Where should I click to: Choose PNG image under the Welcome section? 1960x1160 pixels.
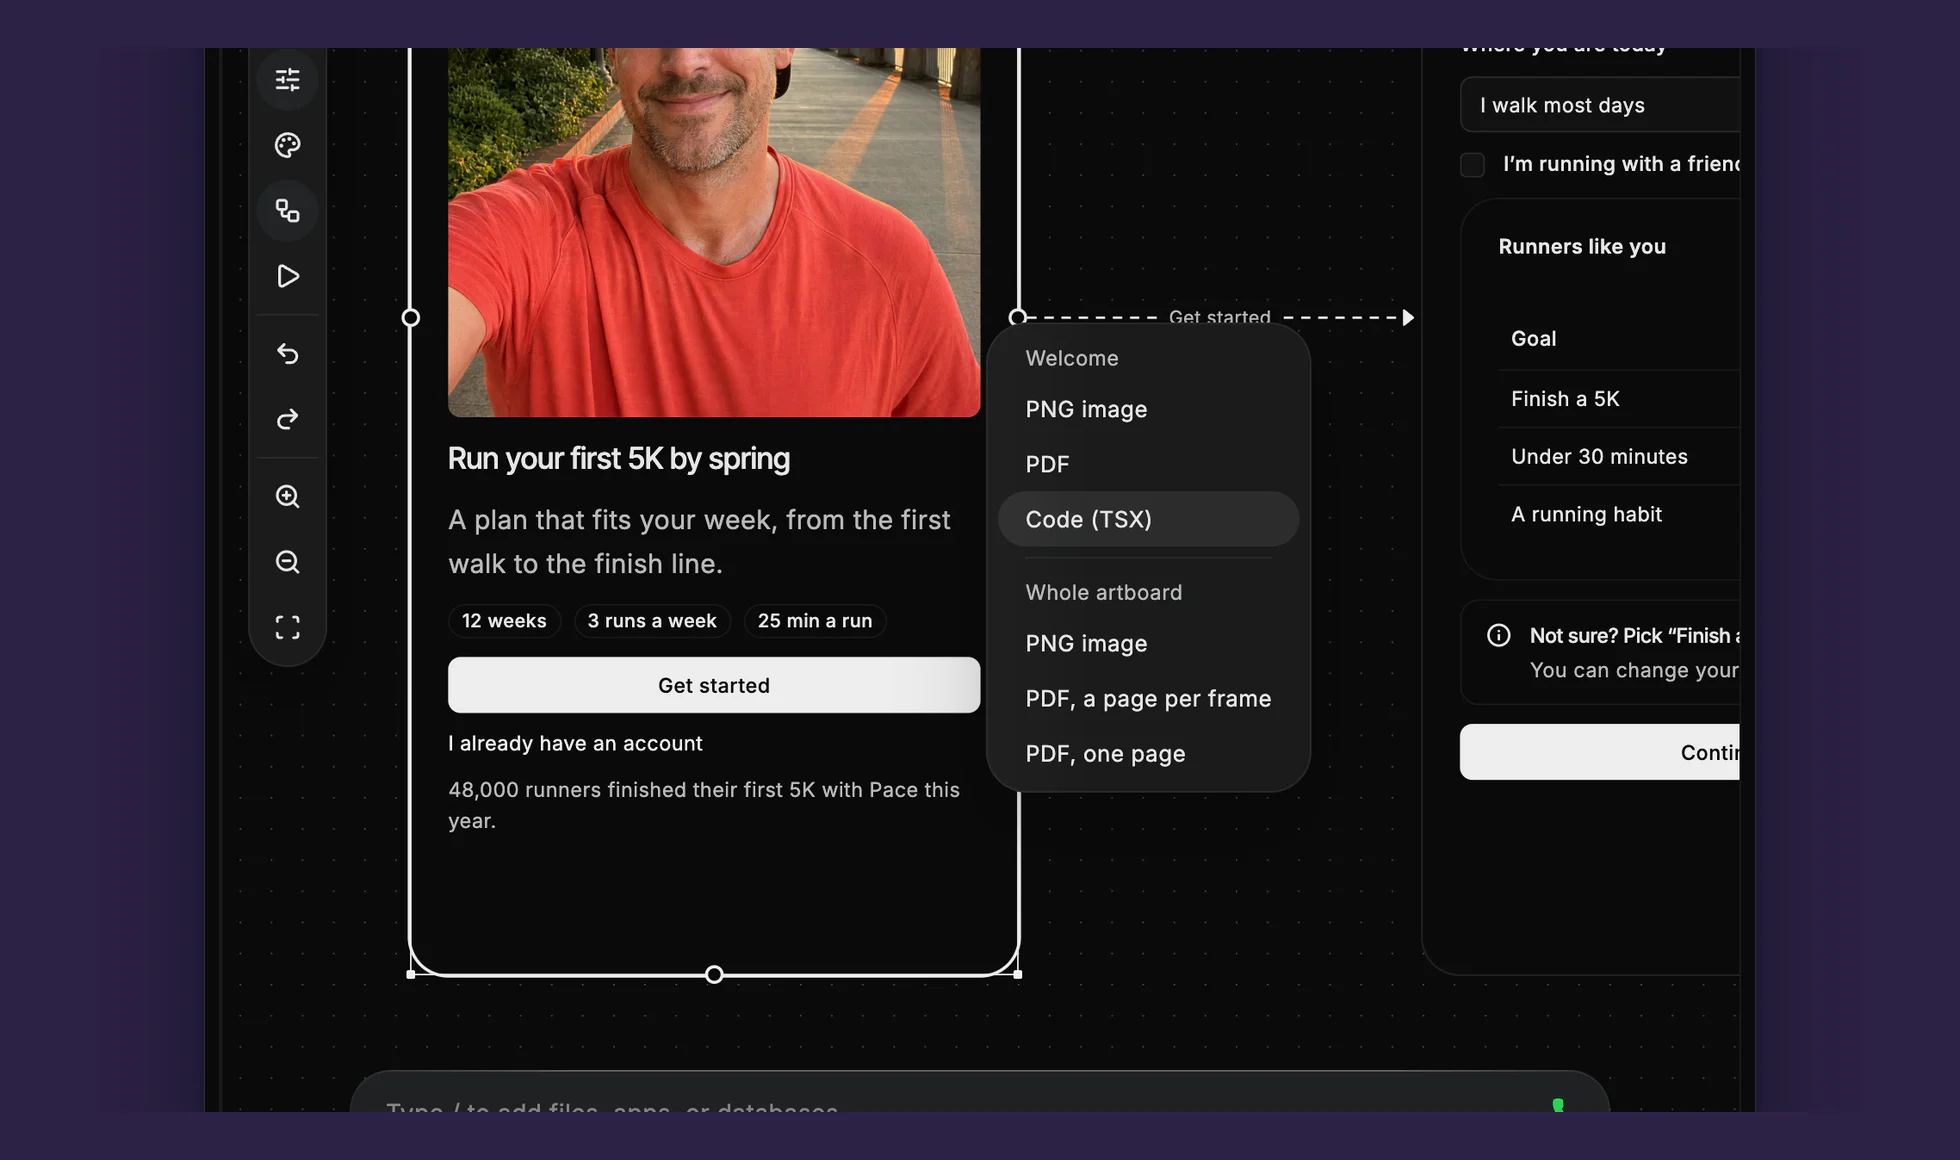[1148, 409]
